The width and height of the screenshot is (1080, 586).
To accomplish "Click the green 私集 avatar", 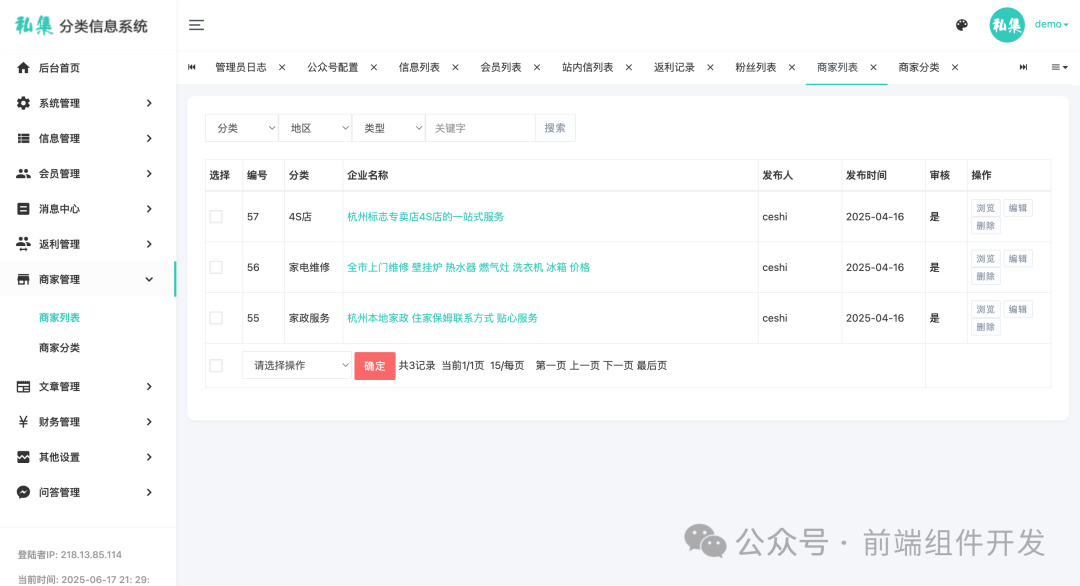I will point(1007,25).
